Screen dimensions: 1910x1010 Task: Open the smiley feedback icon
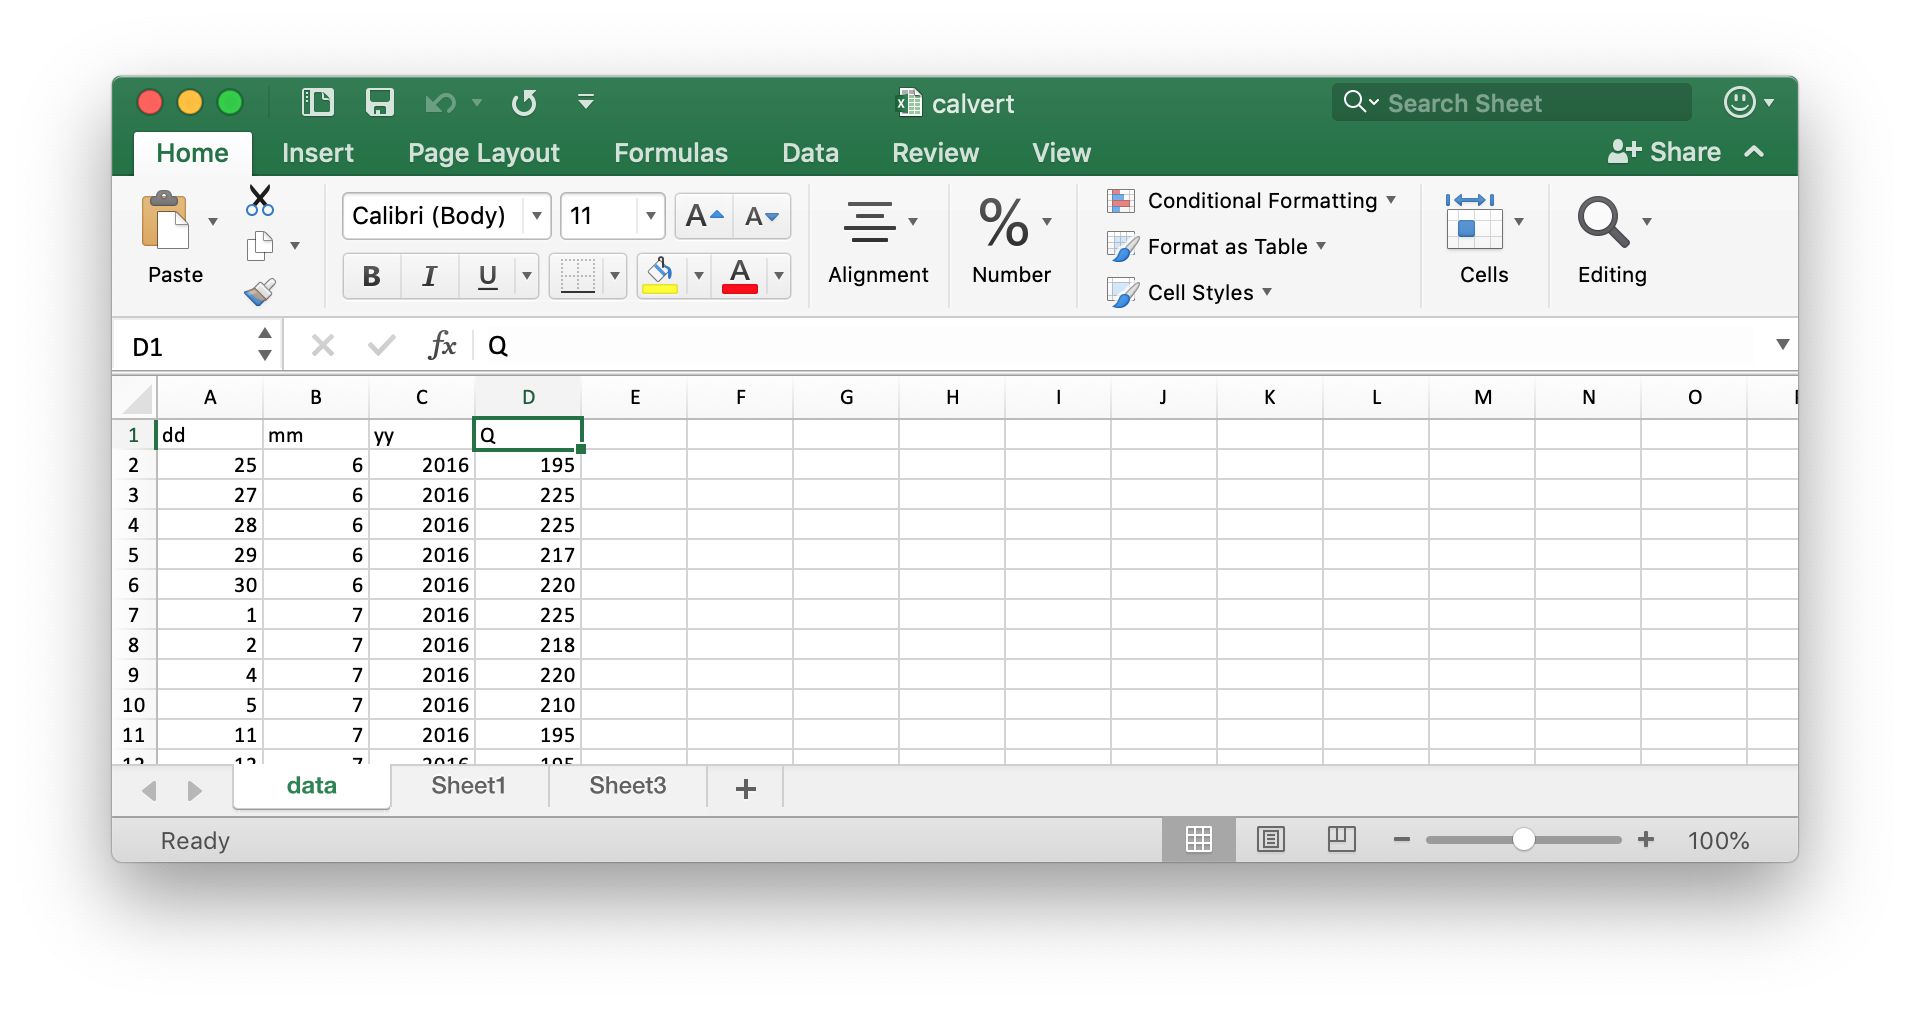(1740, 102)
